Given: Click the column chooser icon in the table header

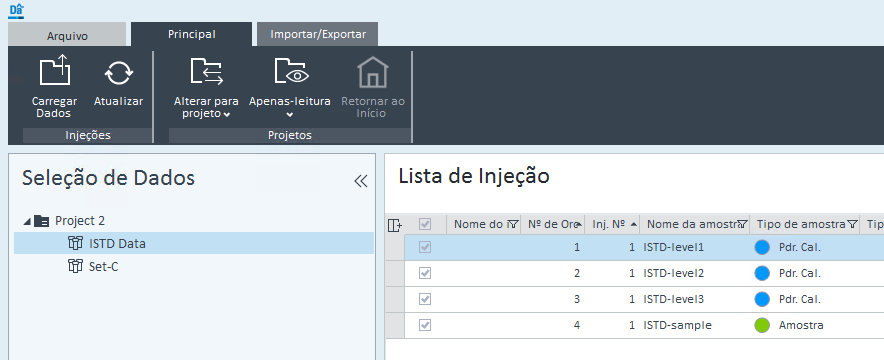Looking at the screenshot, I should click(x=395, y=225).
